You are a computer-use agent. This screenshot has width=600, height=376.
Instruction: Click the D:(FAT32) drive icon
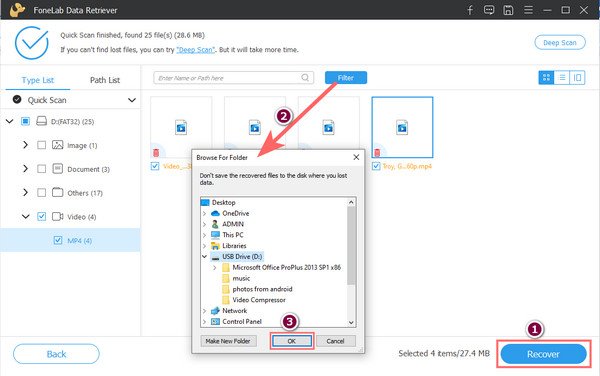coord(41,121)
